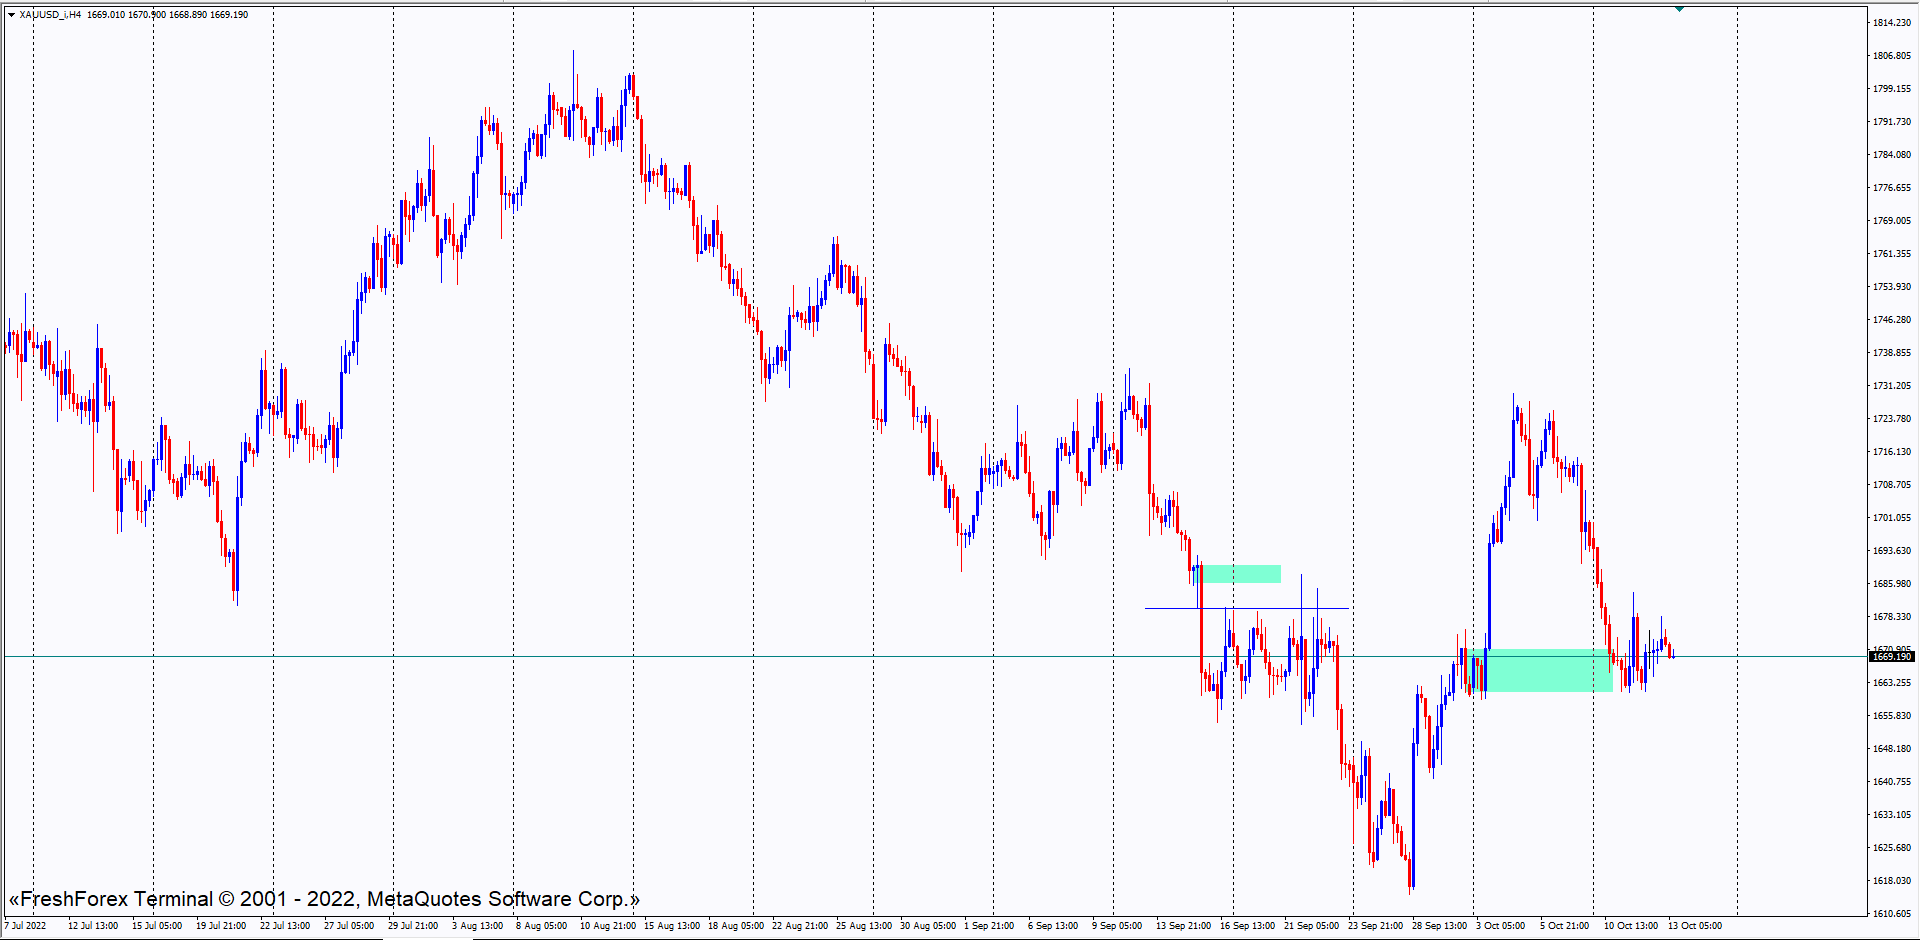Click price axis label 1776.655

[1892, 188]
